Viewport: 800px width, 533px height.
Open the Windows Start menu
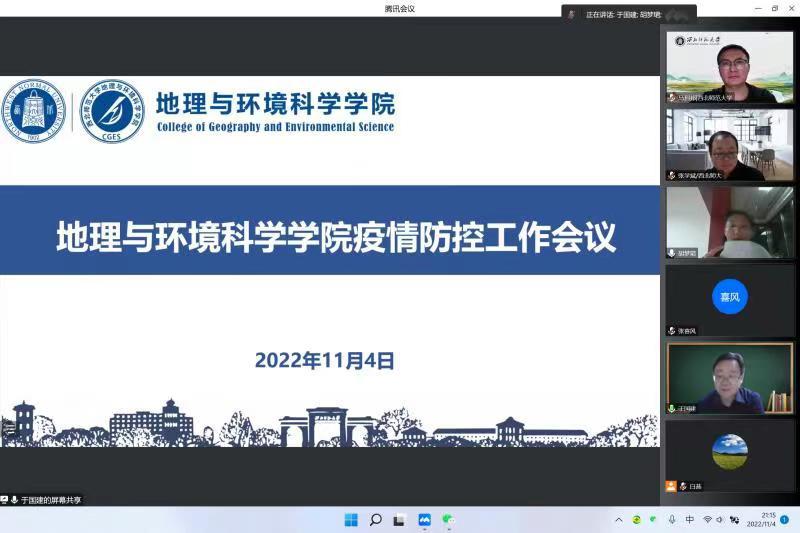[x=351, y=520]
